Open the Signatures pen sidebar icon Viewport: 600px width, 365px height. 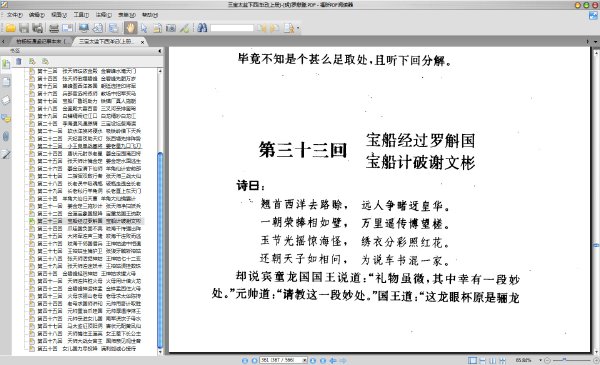6,154
